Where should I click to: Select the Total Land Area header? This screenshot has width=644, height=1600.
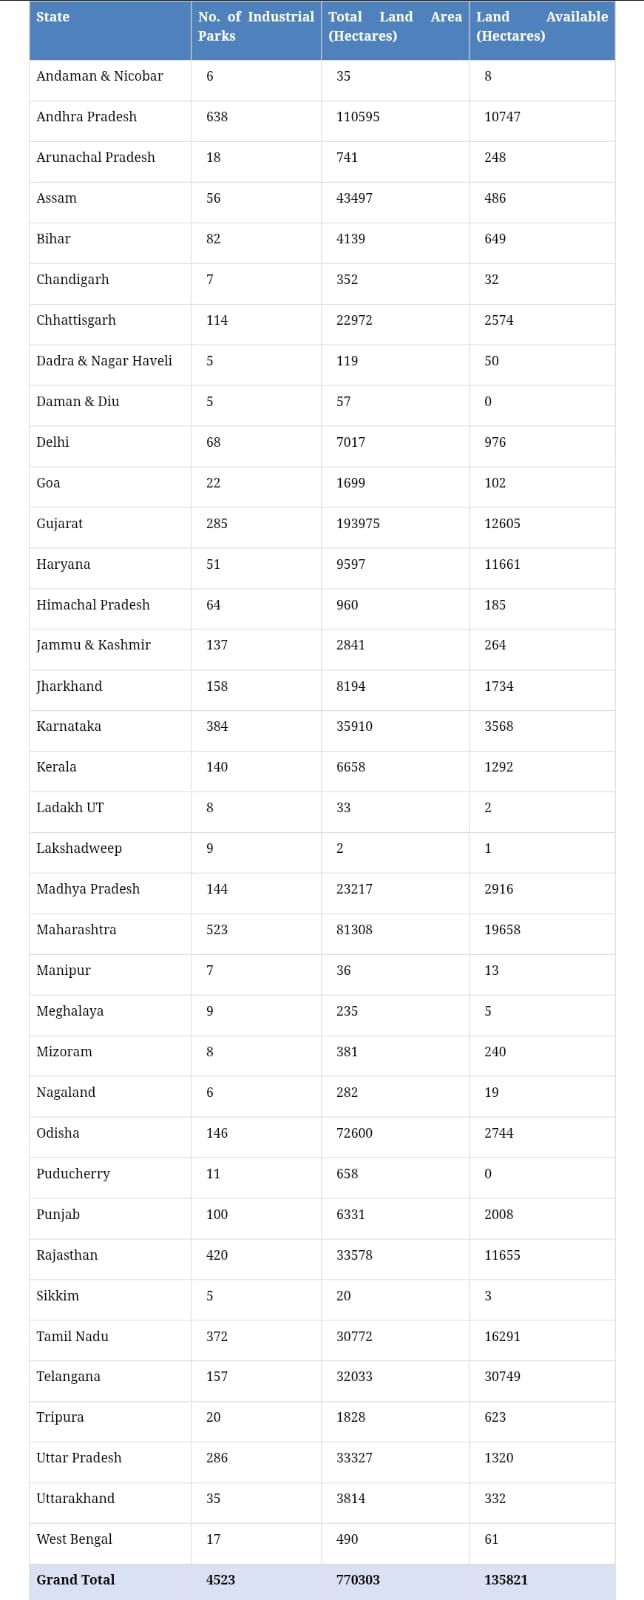click(394, 26)
